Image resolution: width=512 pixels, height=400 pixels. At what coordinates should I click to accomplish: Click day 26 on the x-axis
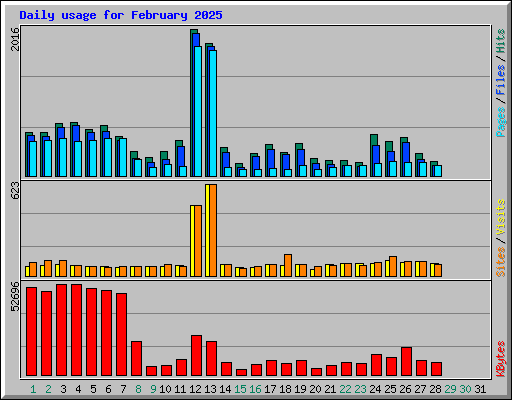point(405,389)
